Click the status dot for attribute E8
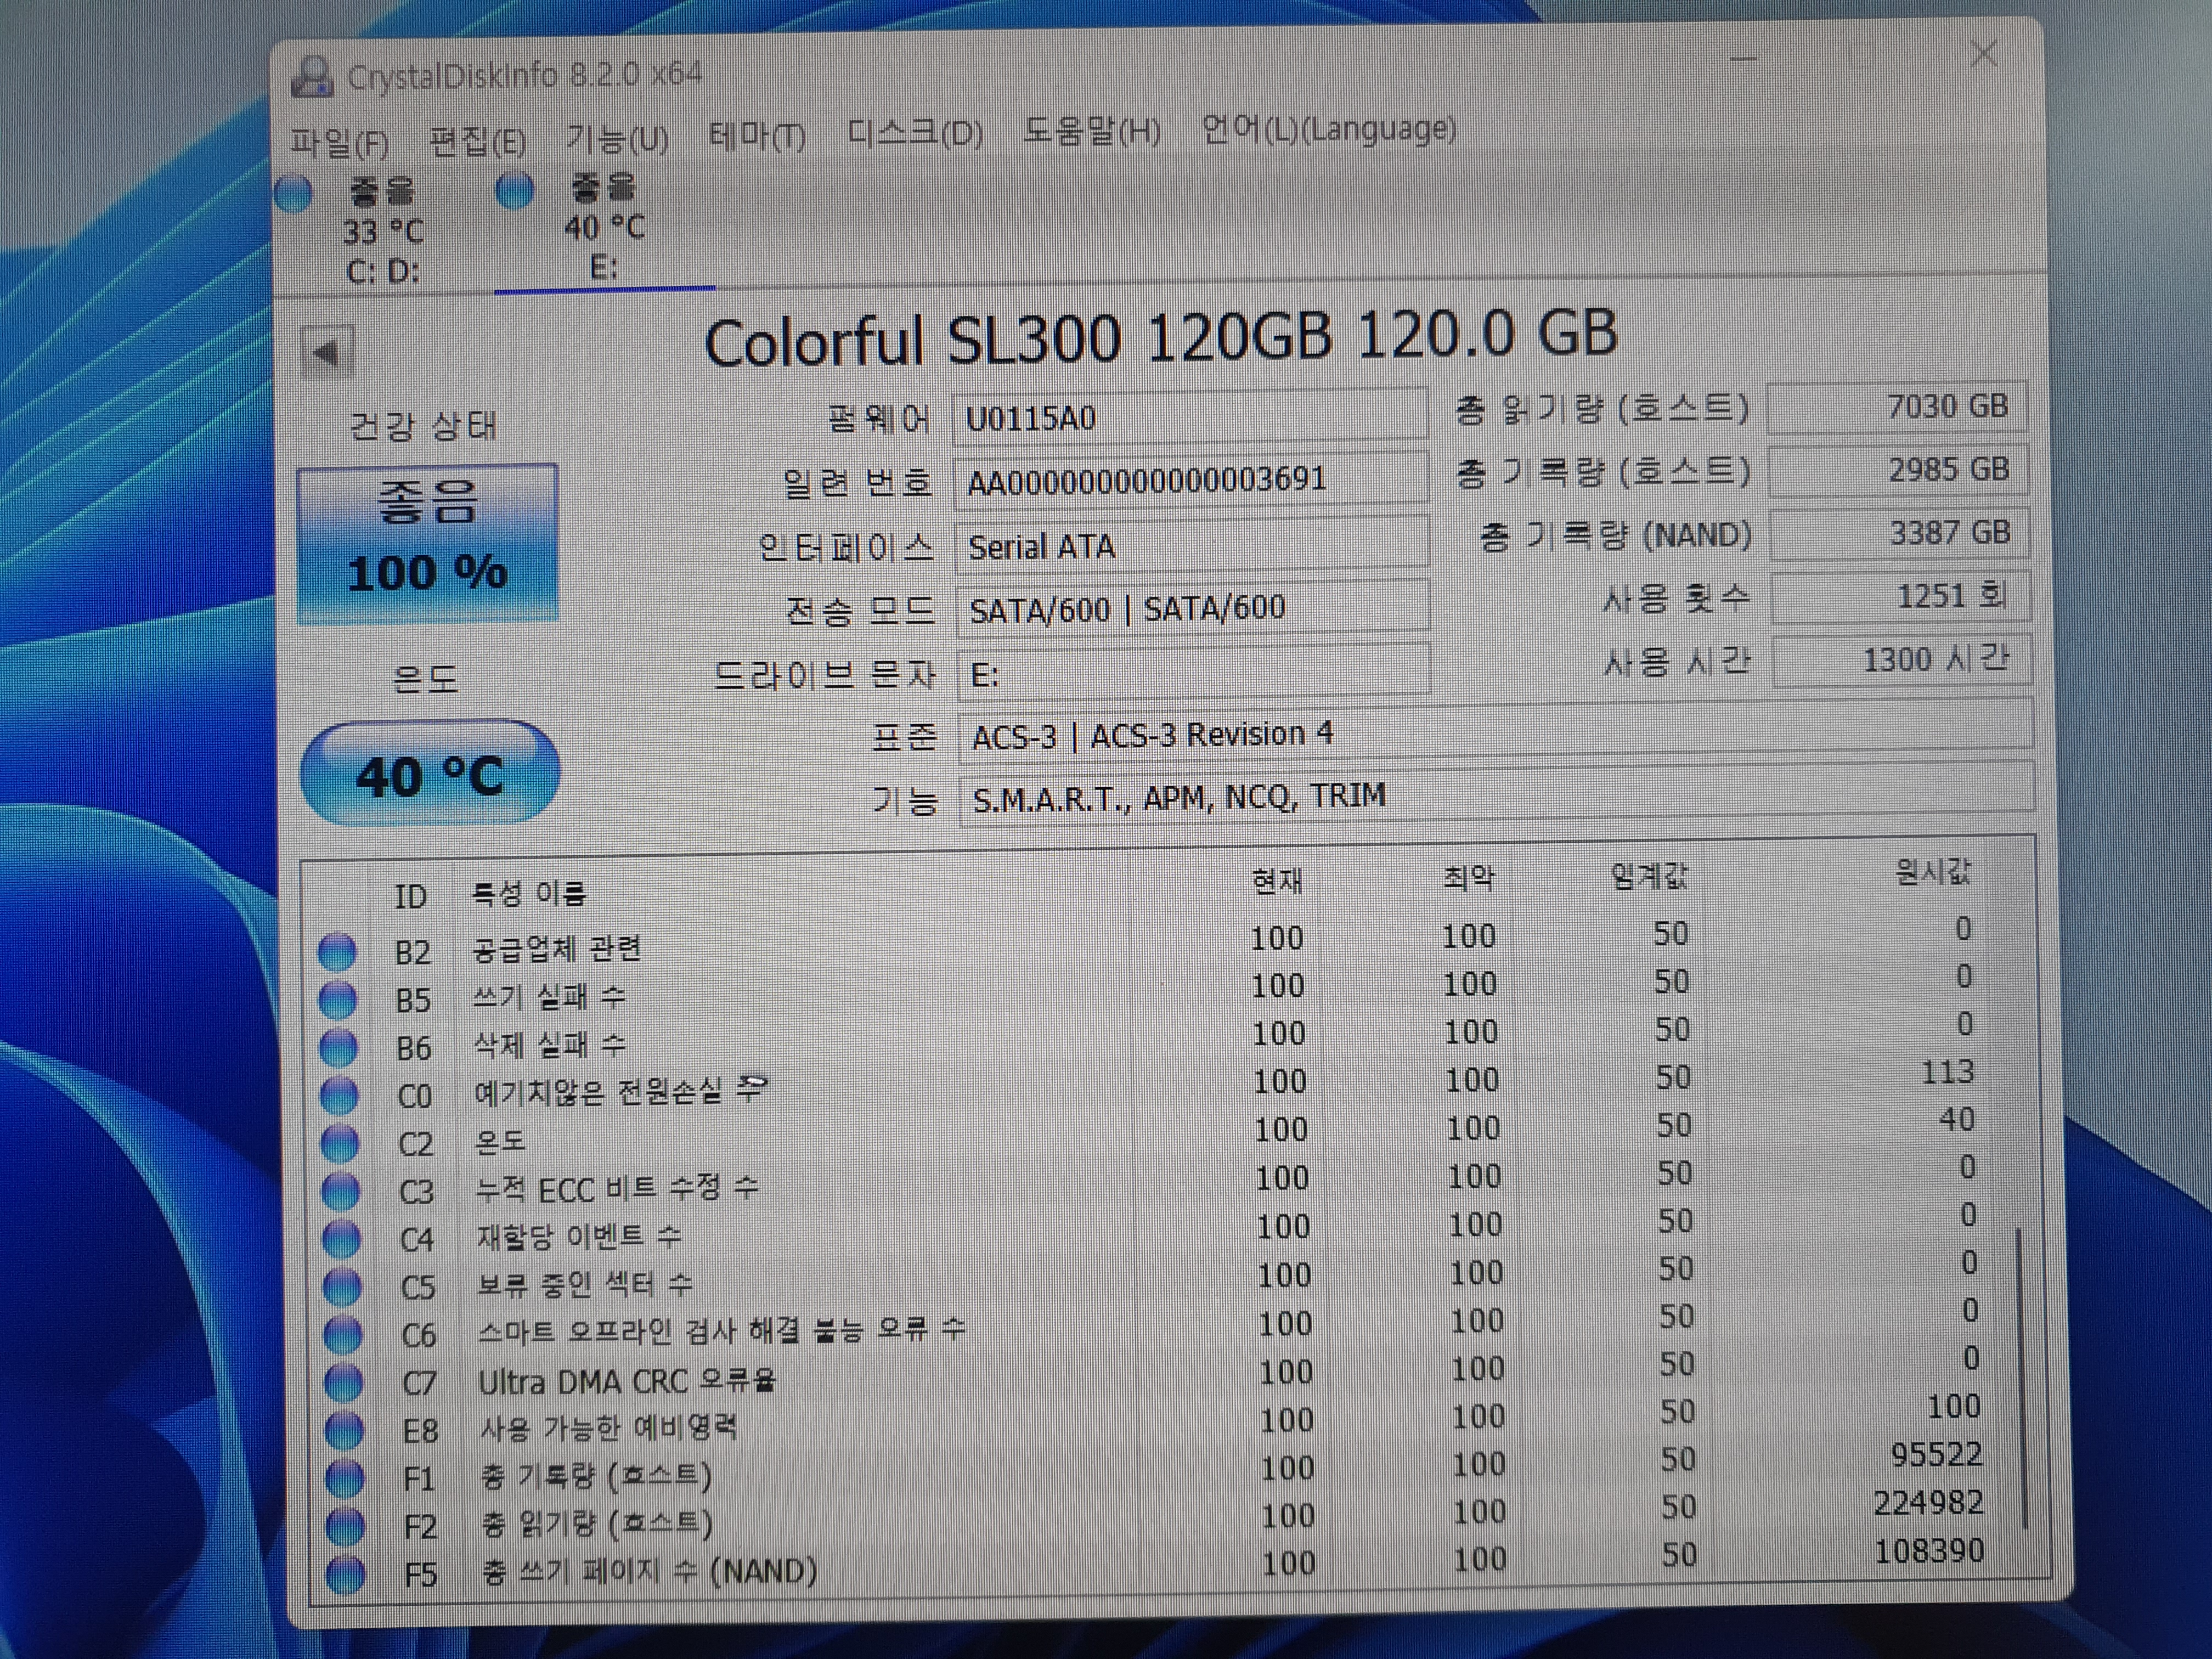 pos(345,1430)
